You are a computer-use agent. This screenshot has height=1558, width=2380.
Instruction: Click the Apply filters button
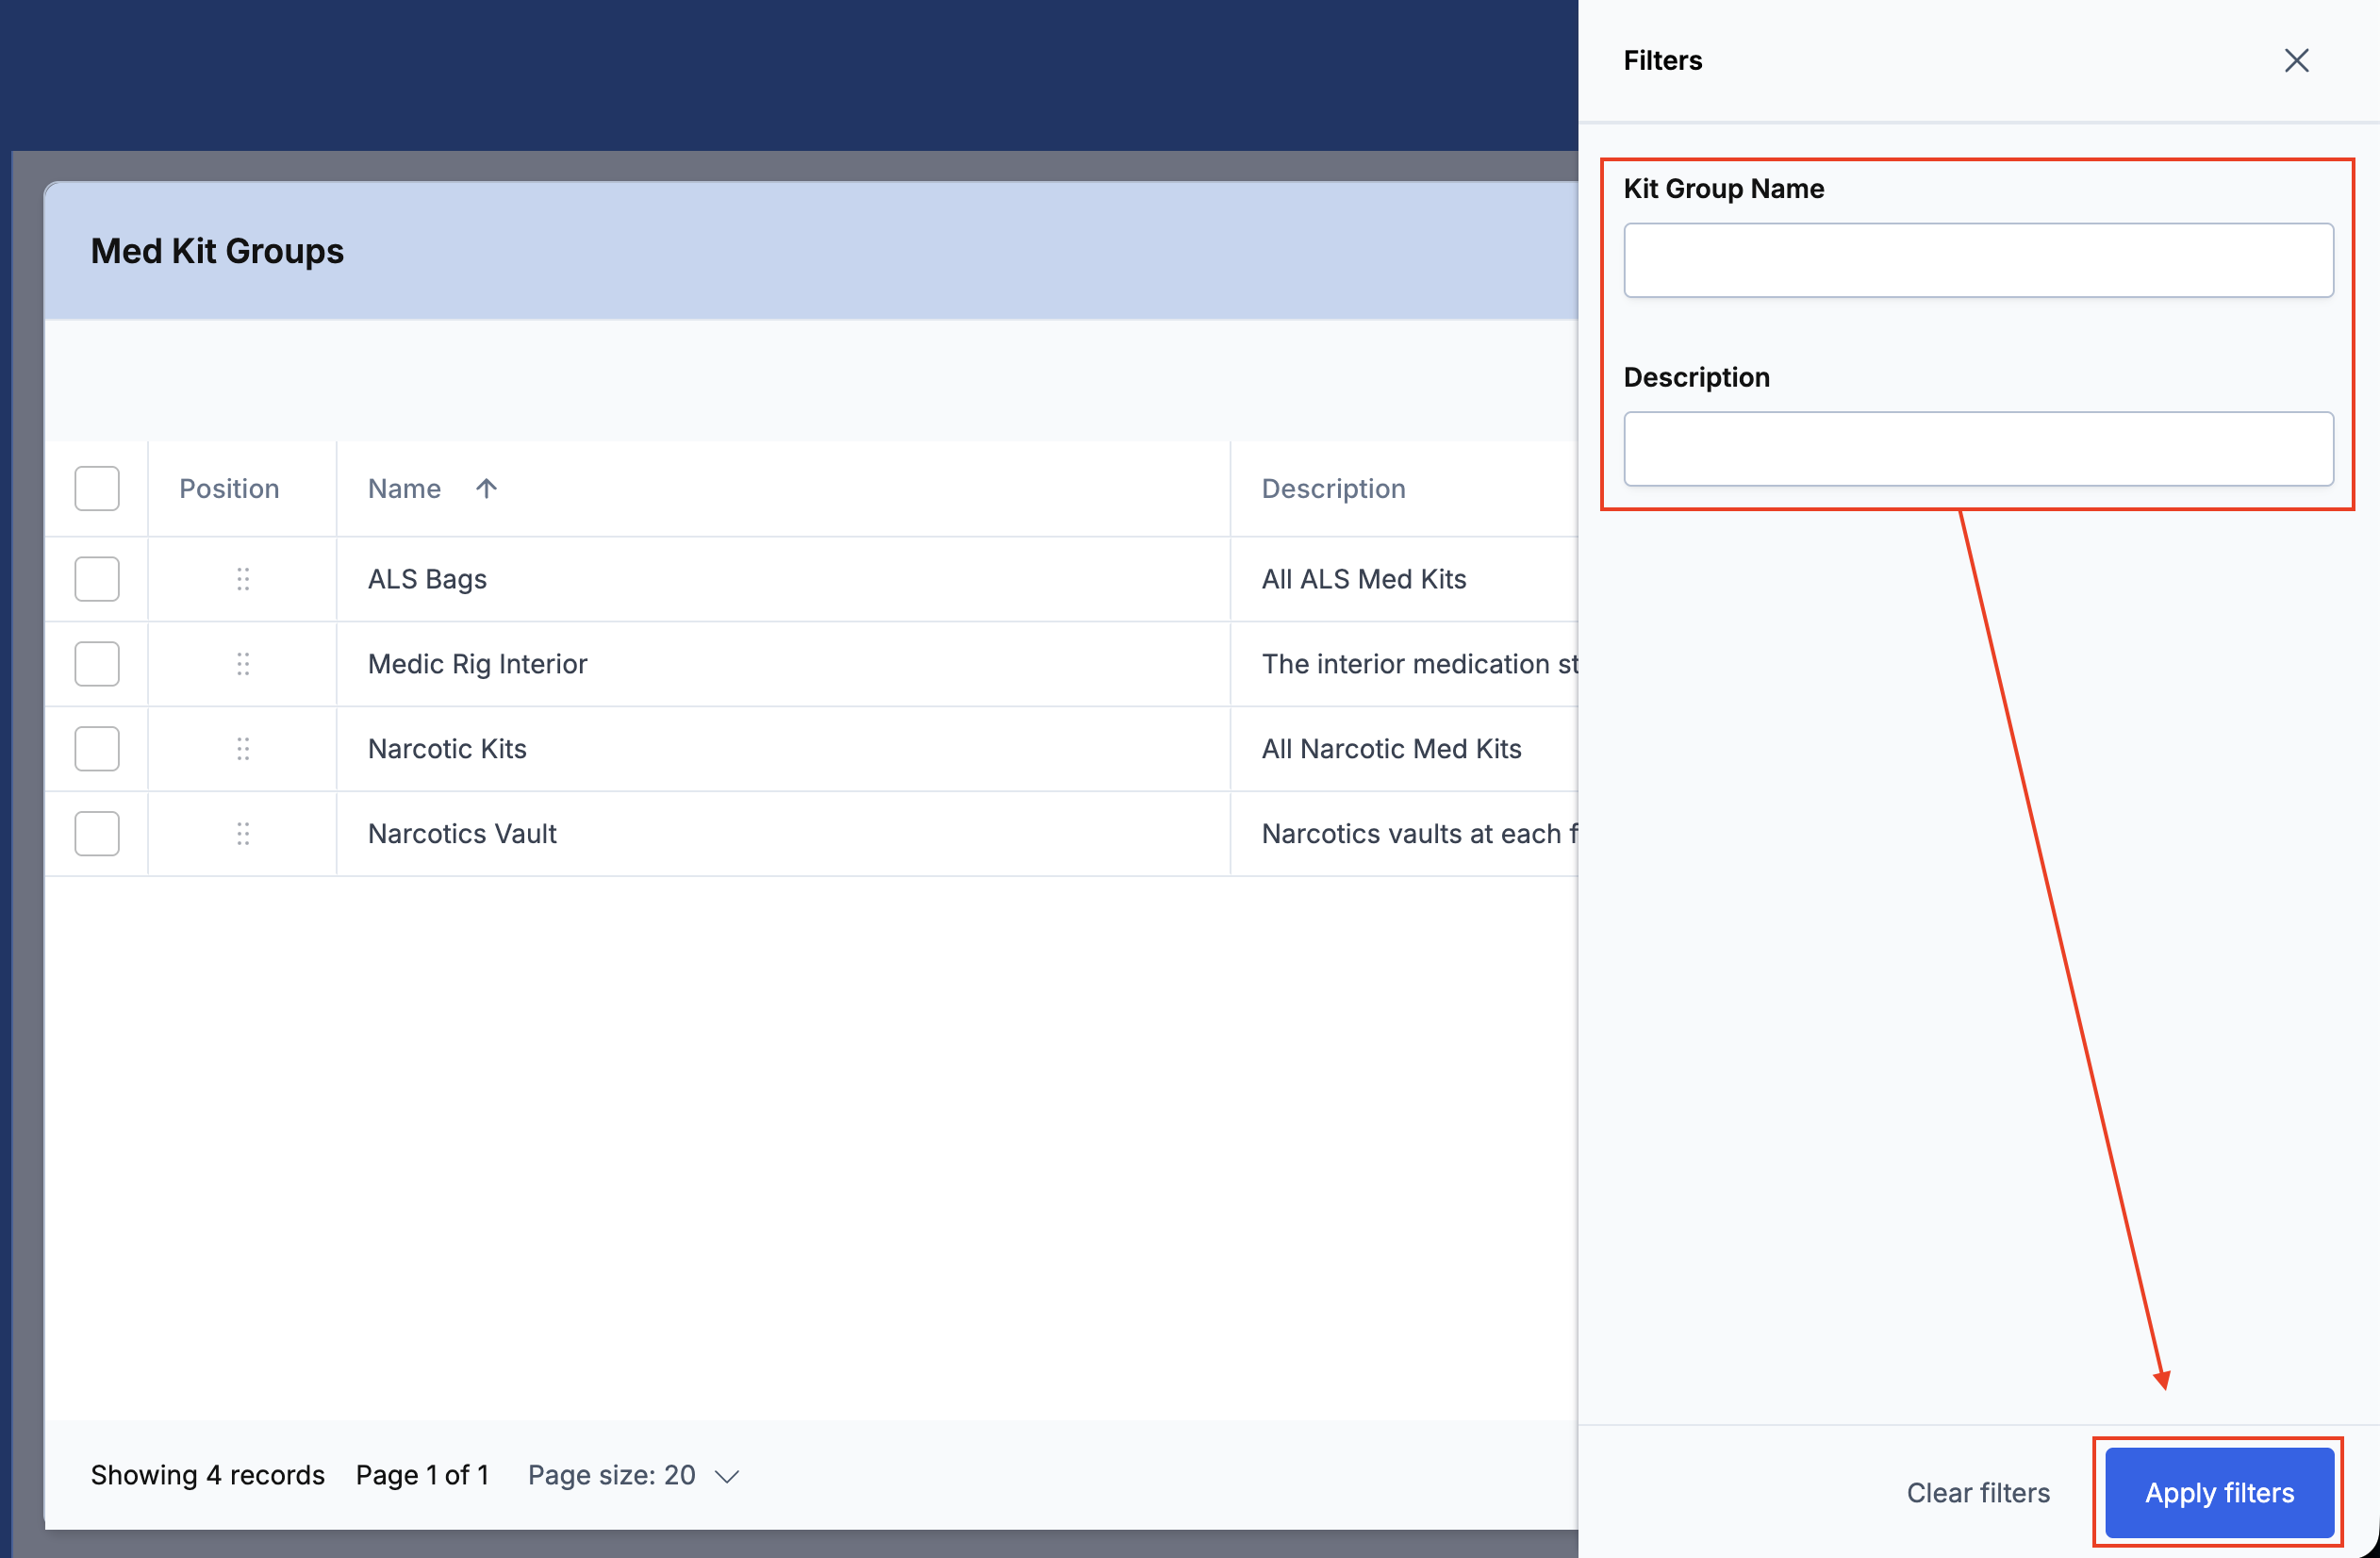[x=2219, y=1493]
